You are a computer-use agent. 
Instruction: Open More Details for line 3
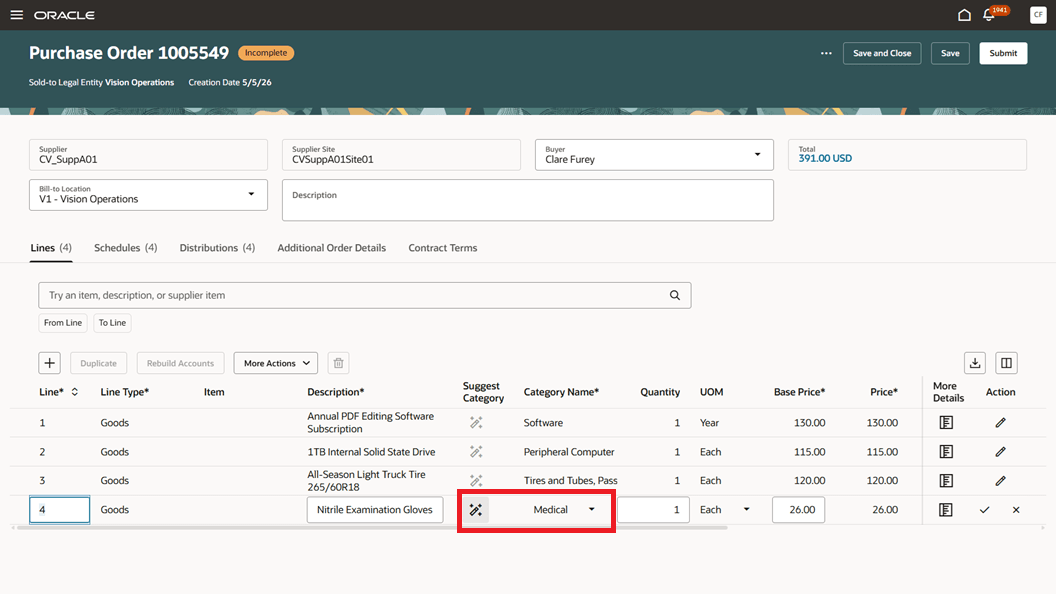point(946,481)
